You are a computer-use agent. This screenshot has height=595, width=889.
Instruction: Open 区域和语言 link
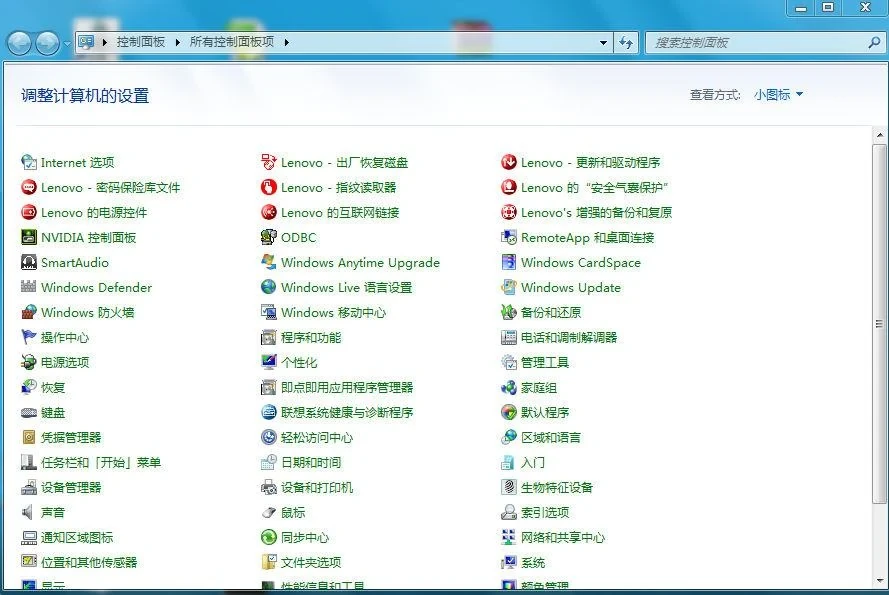pos(551,437)
